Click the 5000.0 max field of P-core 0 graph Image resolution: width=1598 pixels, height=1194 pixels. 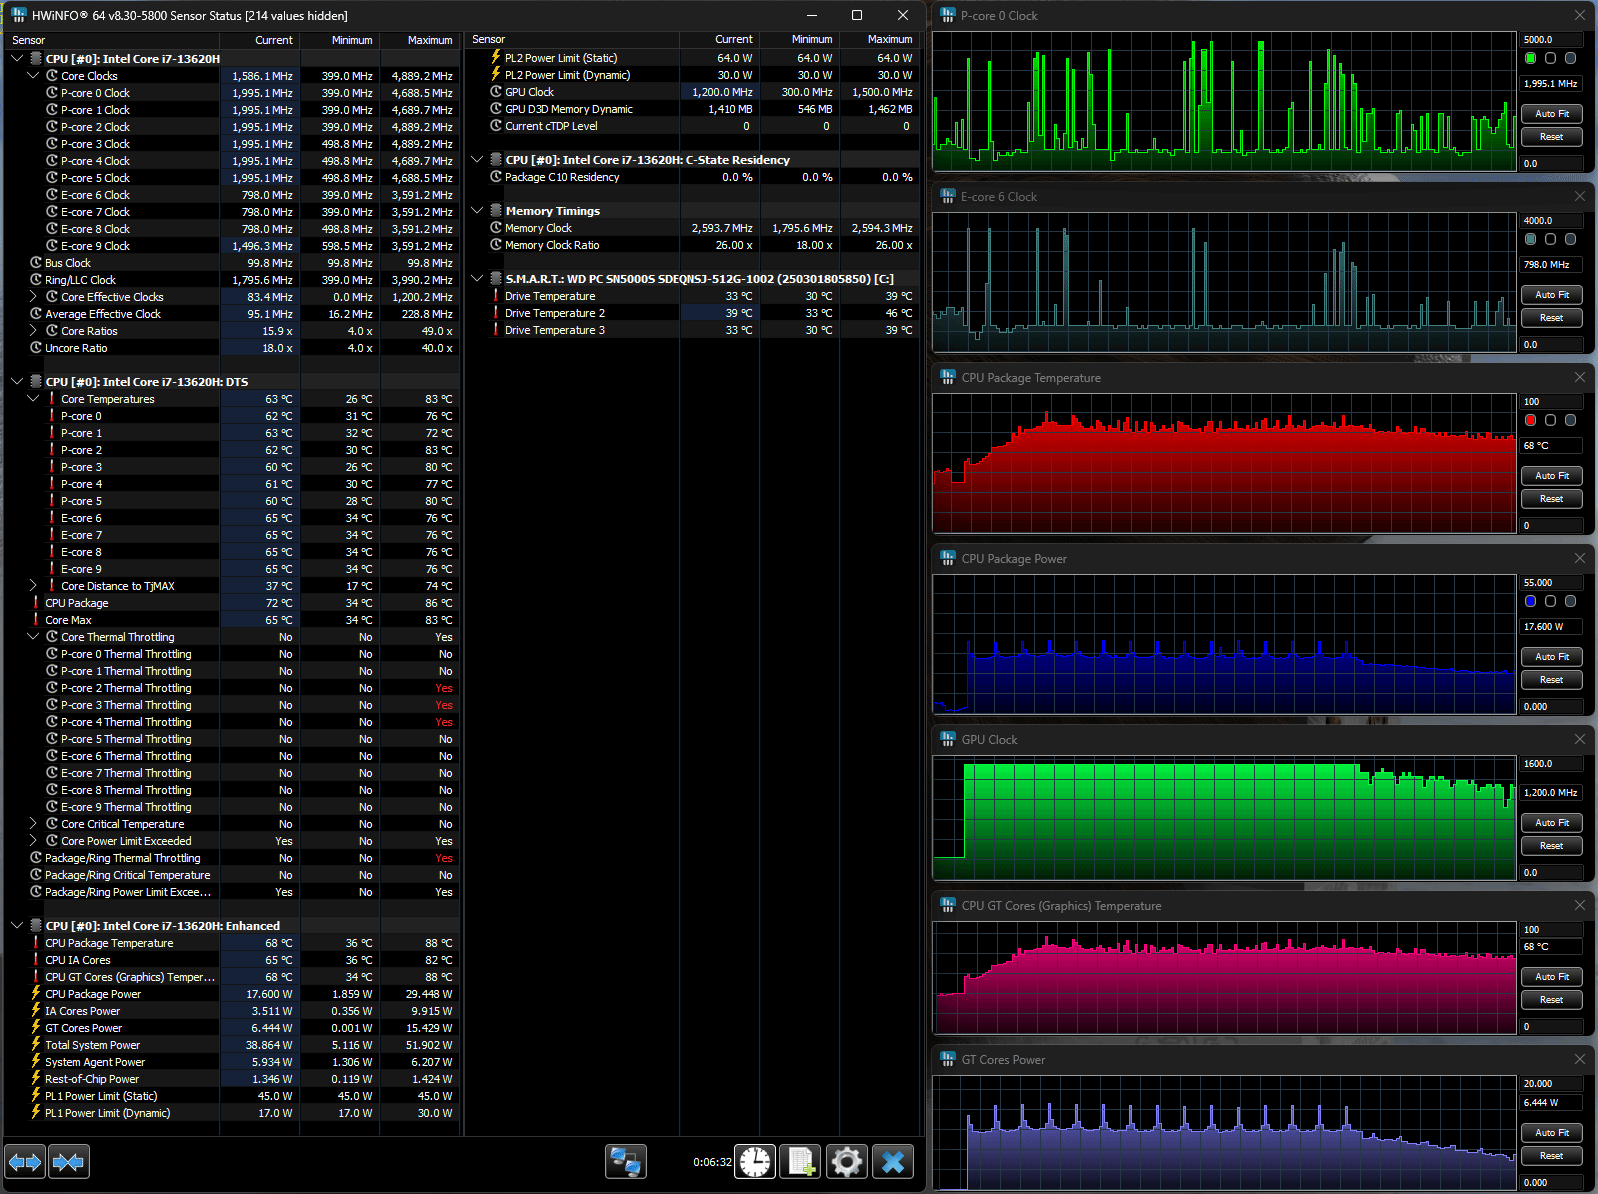tap(1550, 40)
